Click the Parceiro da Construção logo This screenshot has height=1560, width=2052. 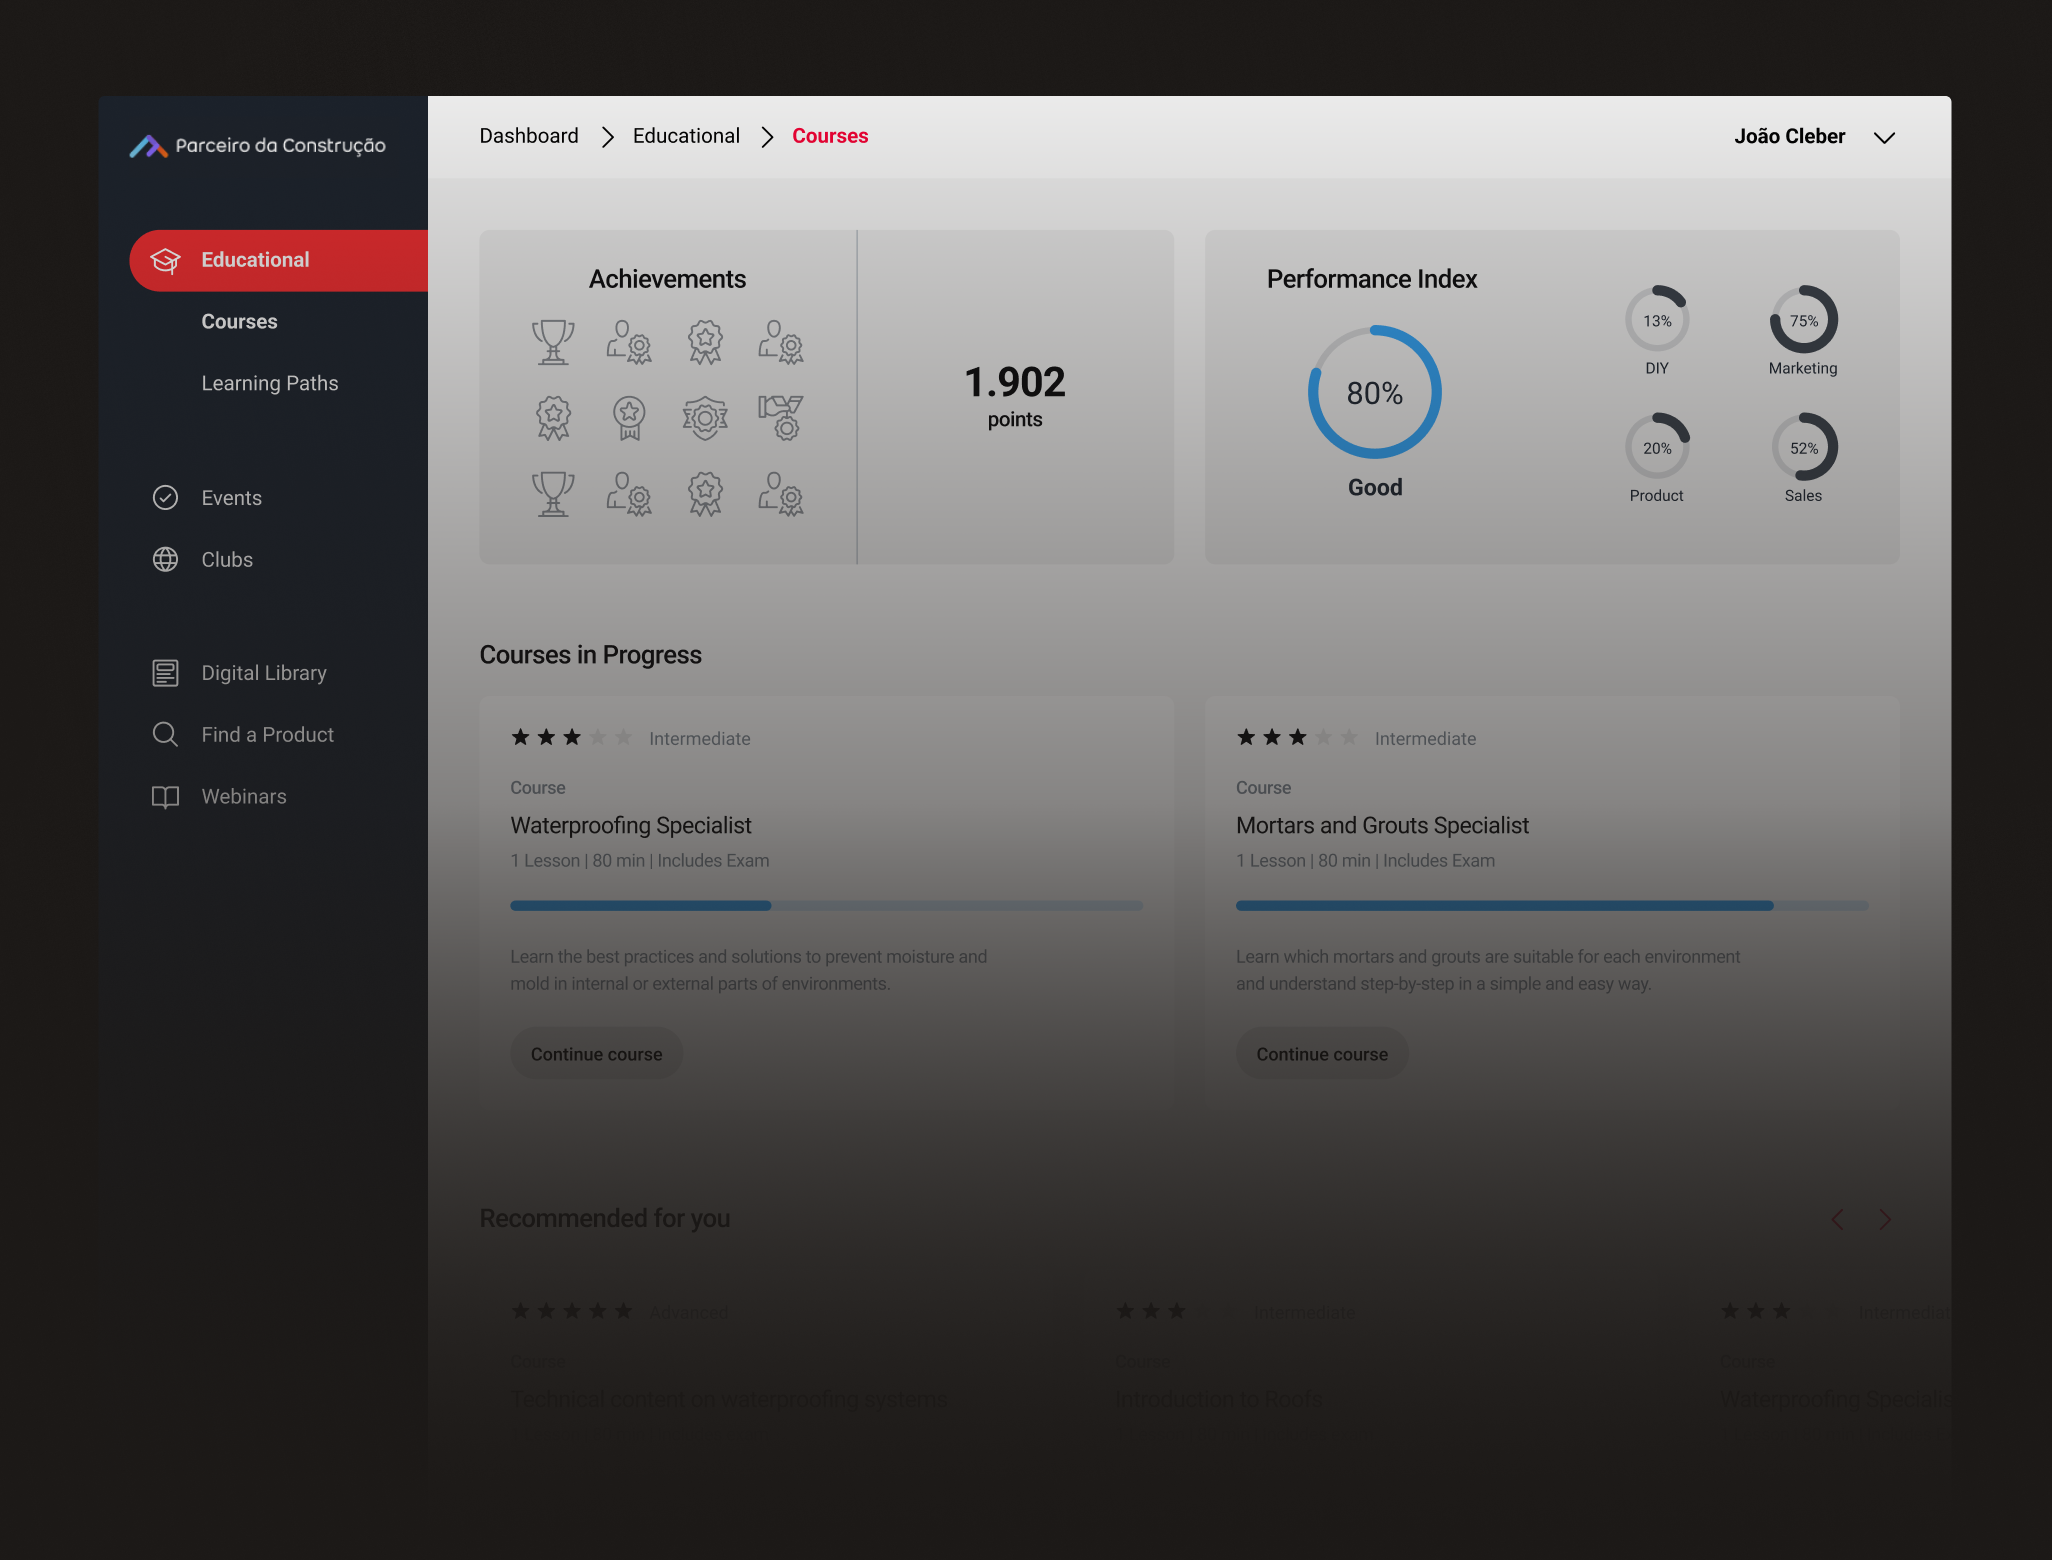tap(259, 145)
